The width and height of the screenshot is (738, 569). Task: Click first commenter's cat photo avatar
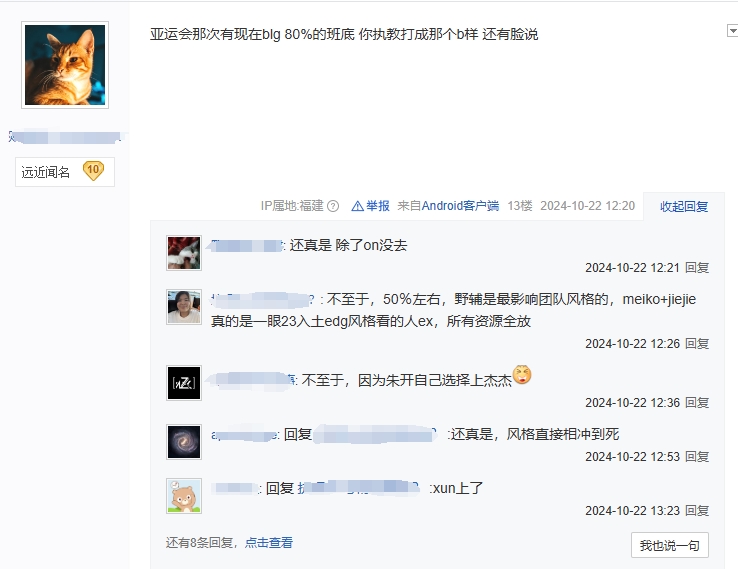[x=184, y=253]
